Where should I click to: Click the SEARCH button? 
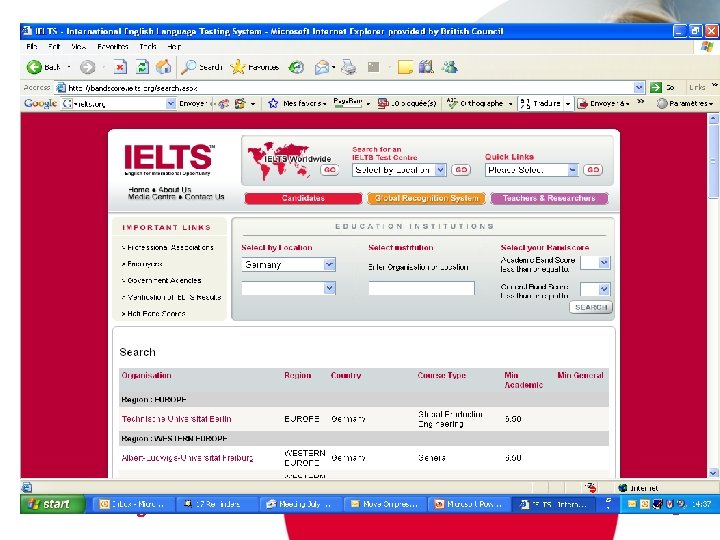click(x=591, y=307)
